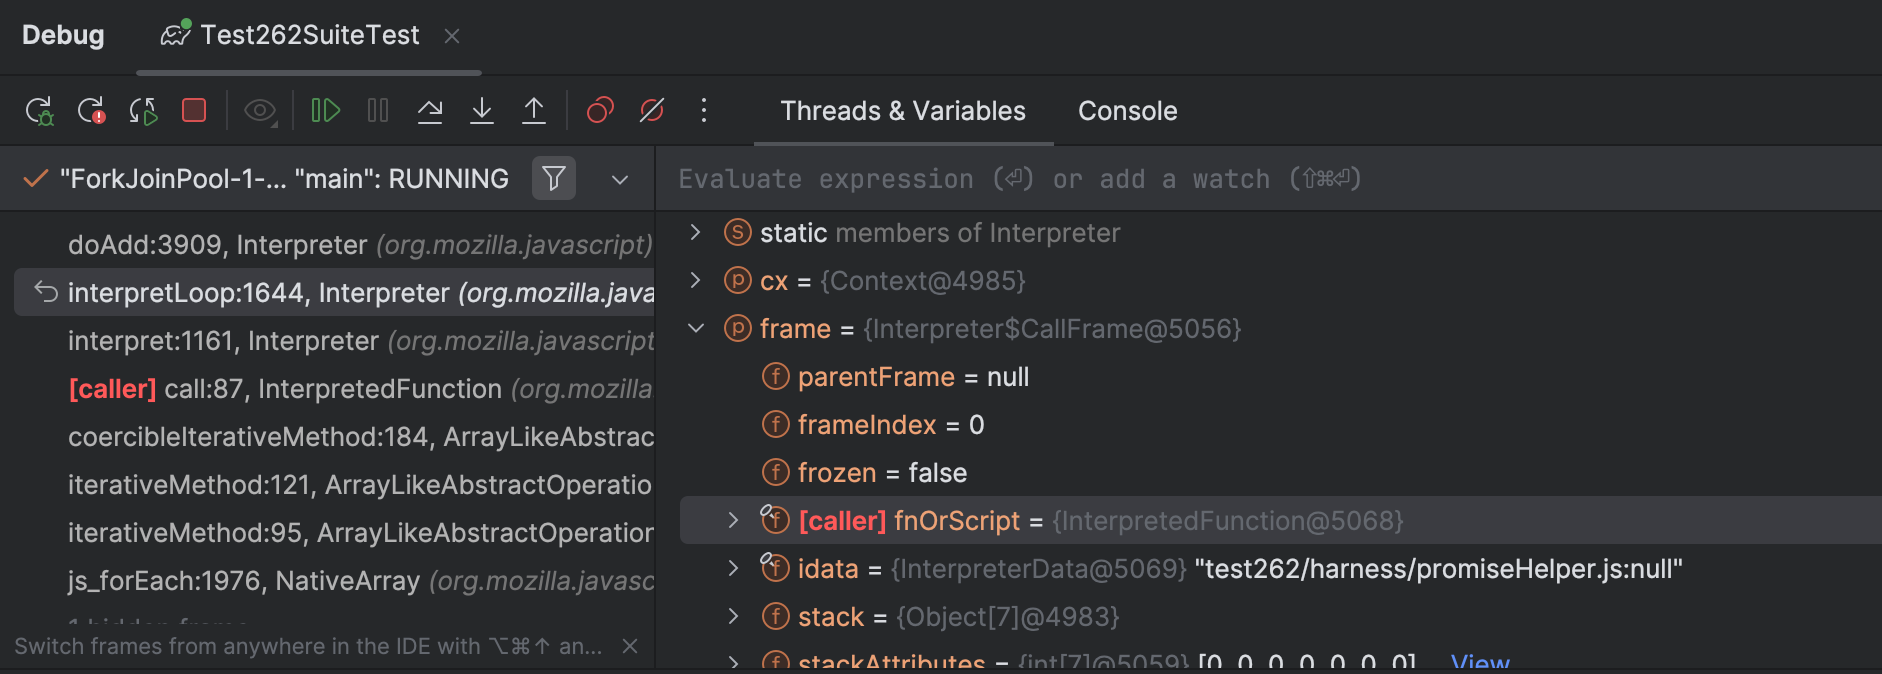Stop the debug session
The width and height of the screenshot is (1882, 674).
click(x=194, y=110)
